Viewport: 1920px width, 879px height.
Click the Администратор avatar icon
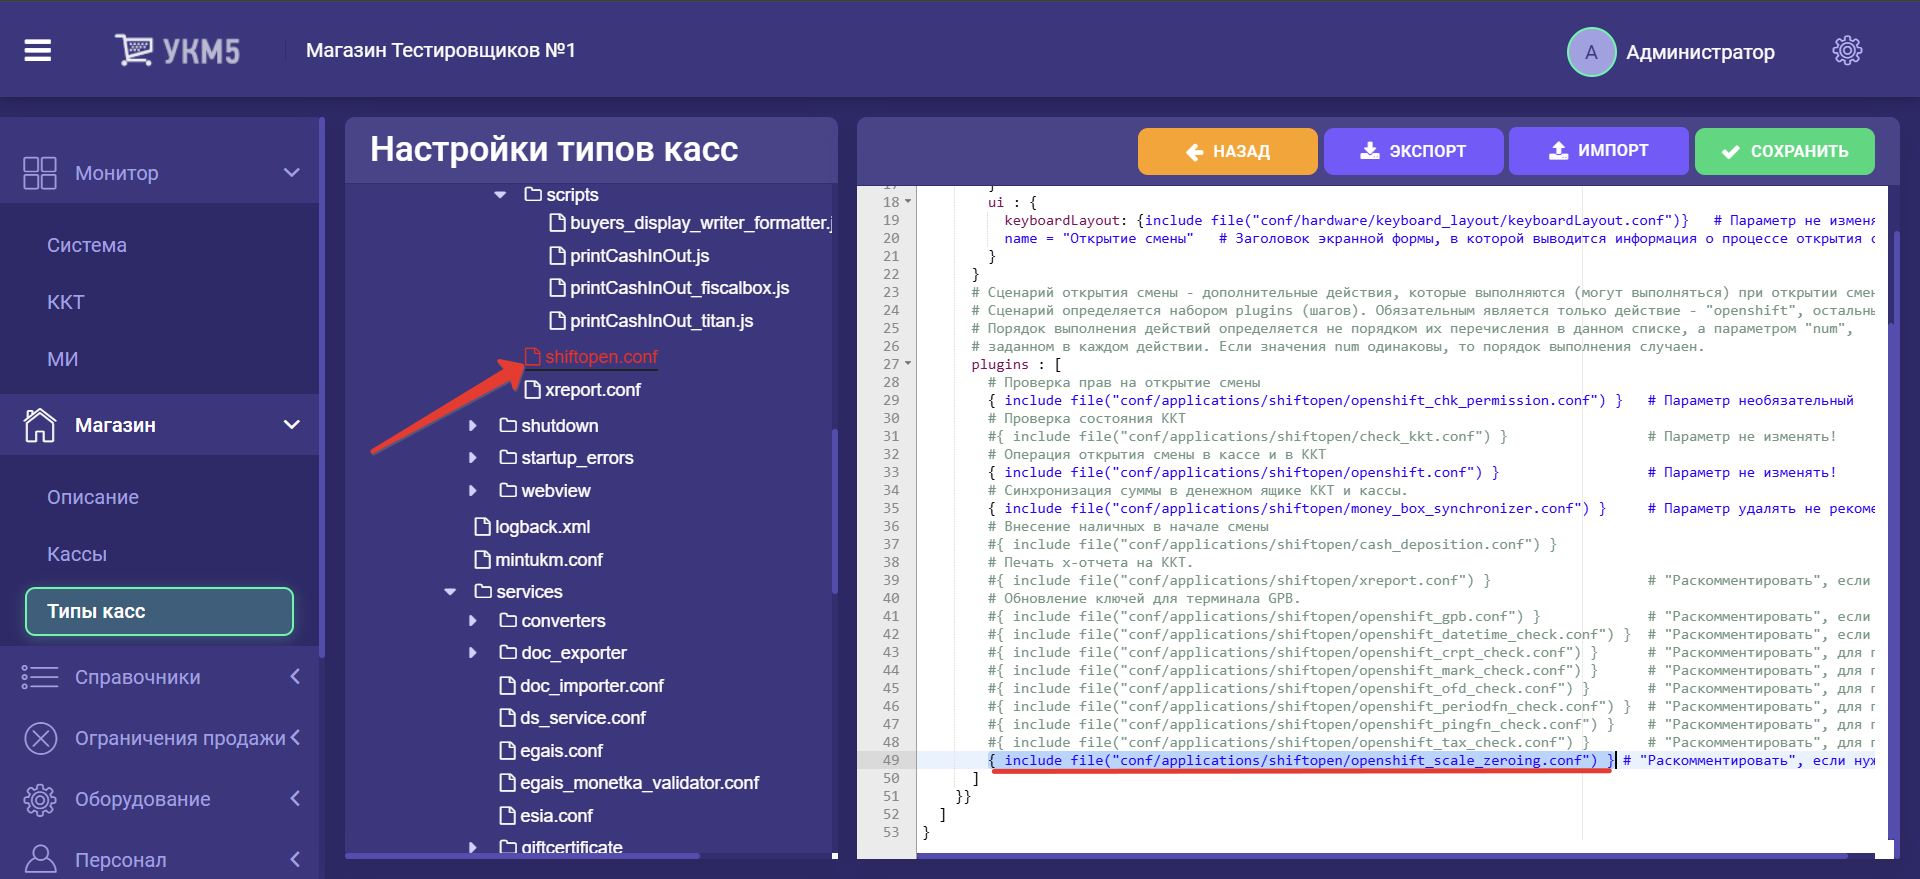(x=1590, y=52)
